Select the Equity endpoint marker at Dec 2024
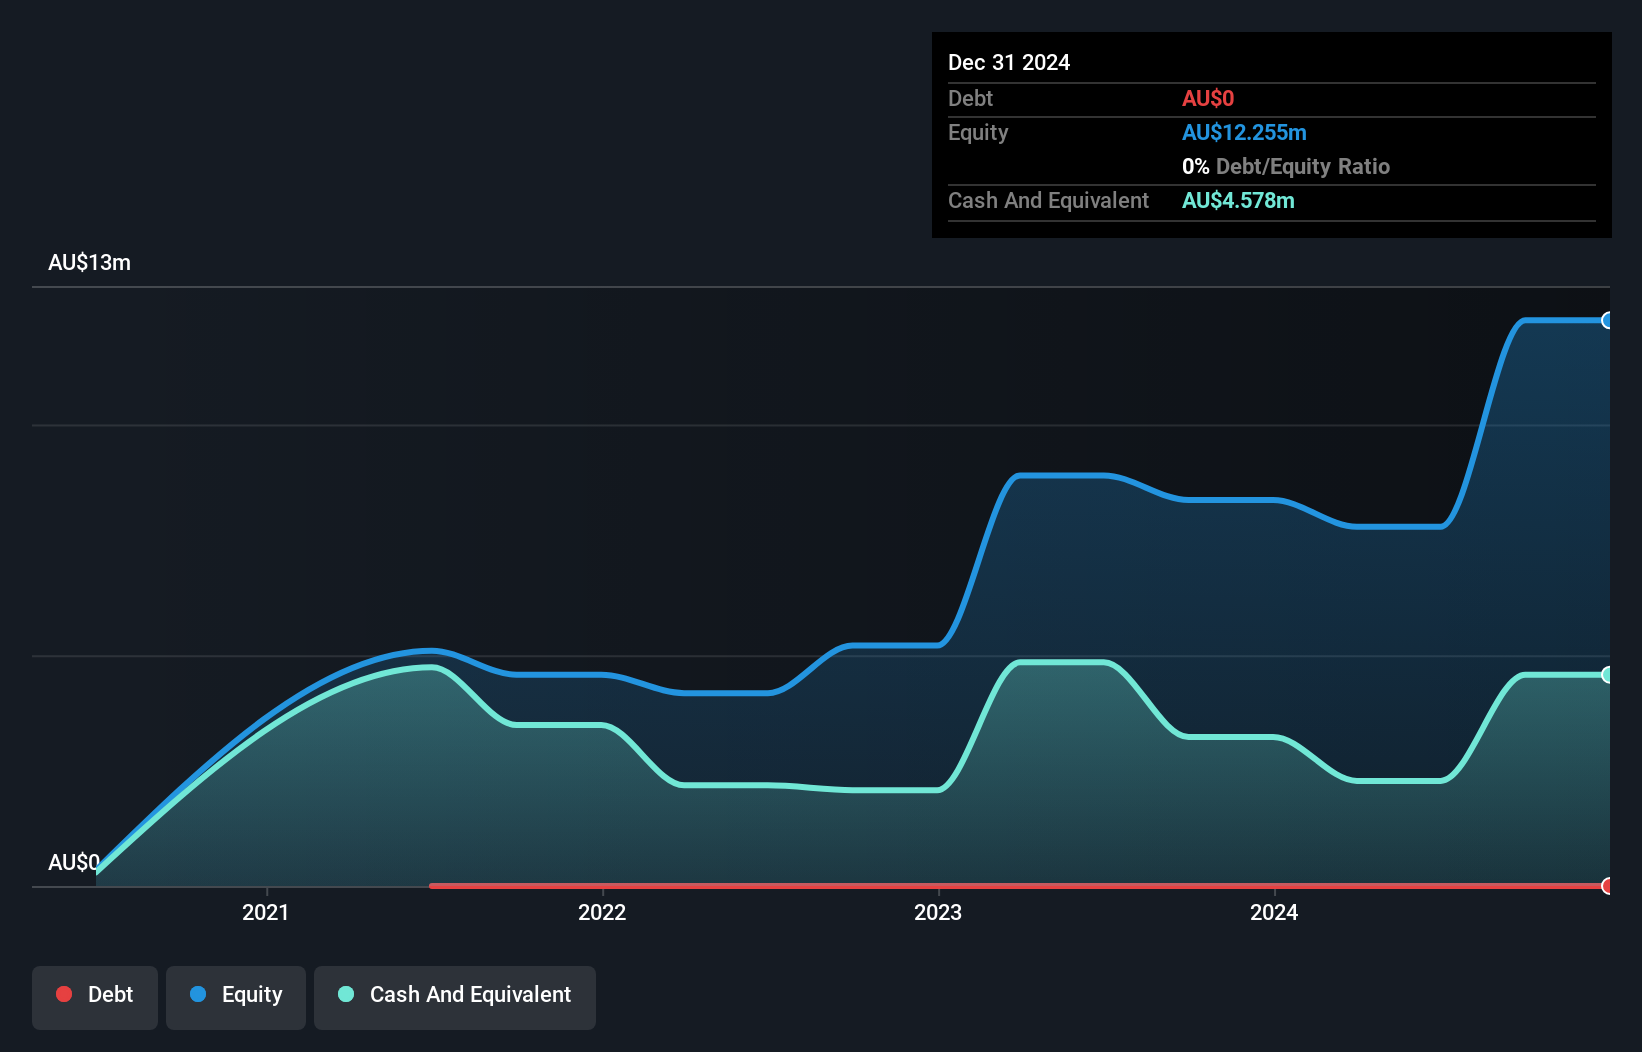Viewport: 1642px width, 1052px height. click(1607, 321)
